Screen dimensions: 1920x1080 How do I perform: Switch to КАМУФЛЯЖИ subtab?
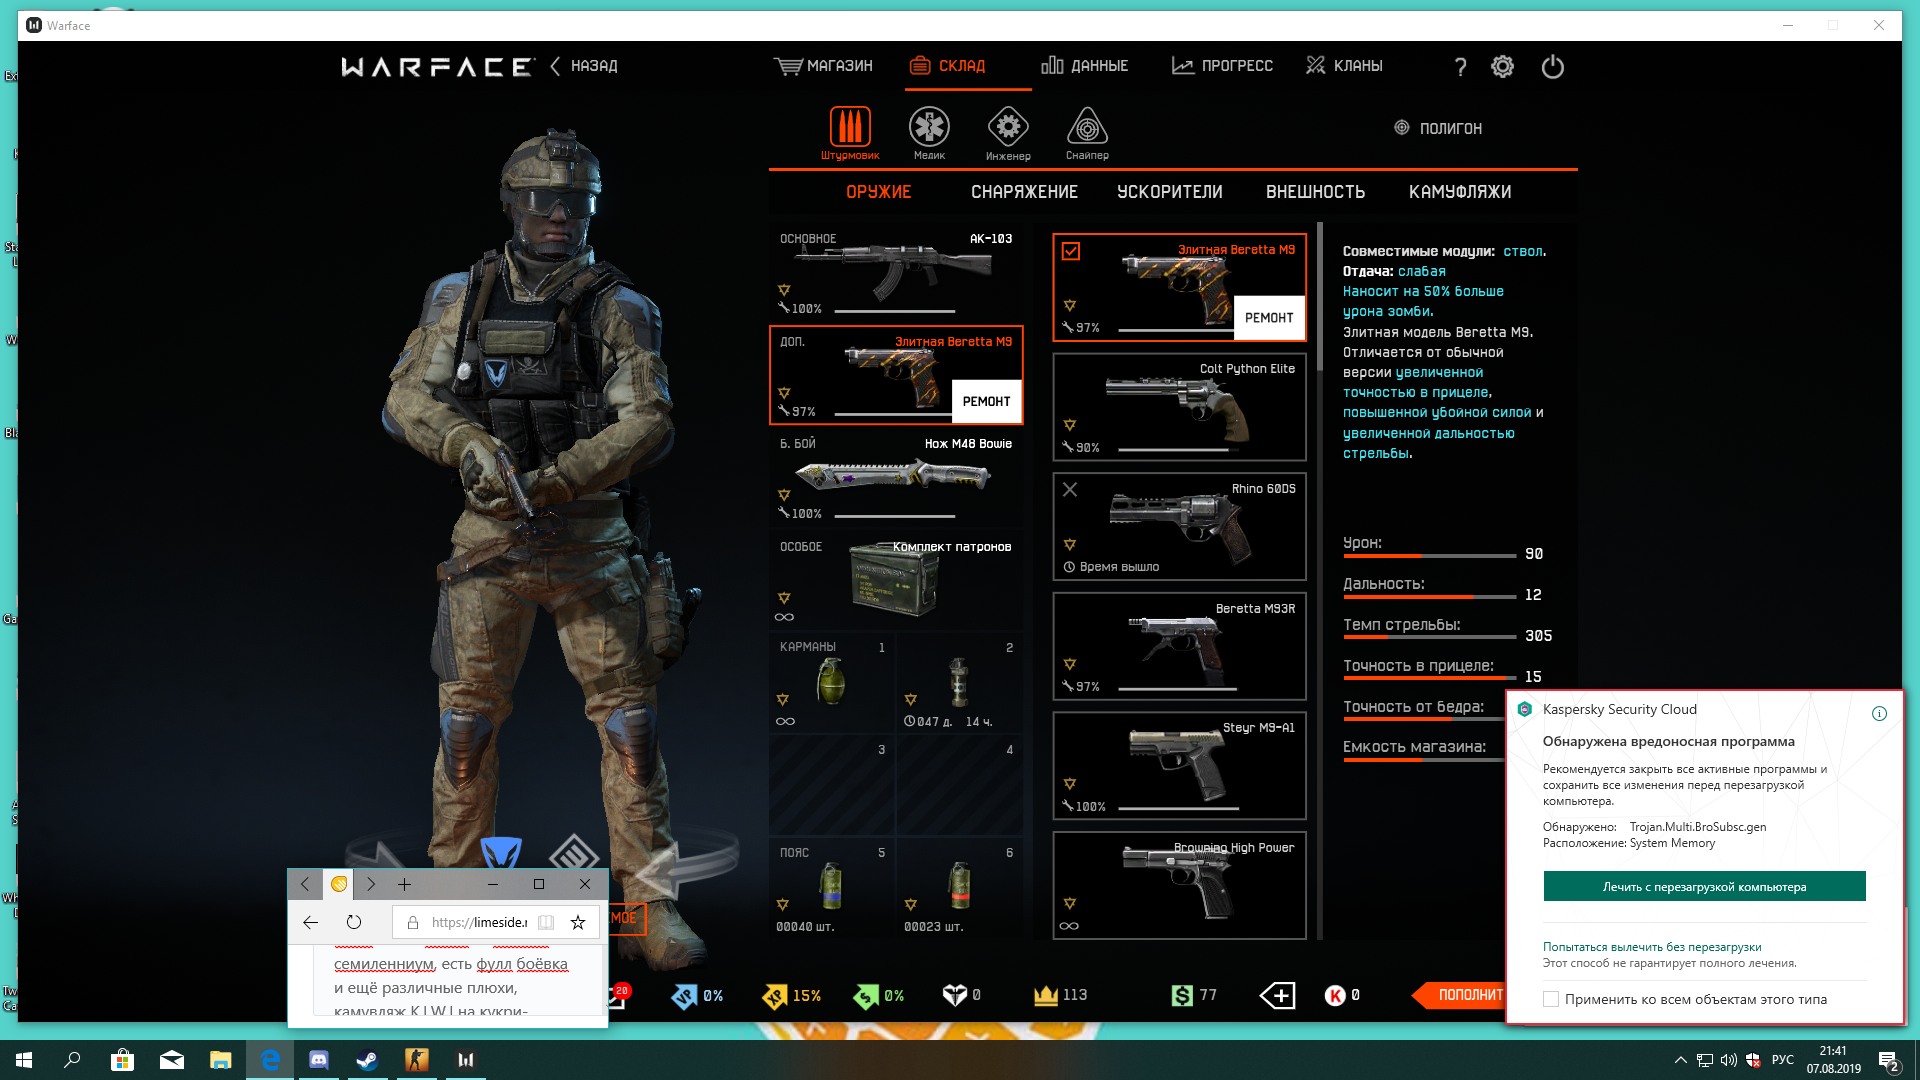click(x=1460, y=192)
